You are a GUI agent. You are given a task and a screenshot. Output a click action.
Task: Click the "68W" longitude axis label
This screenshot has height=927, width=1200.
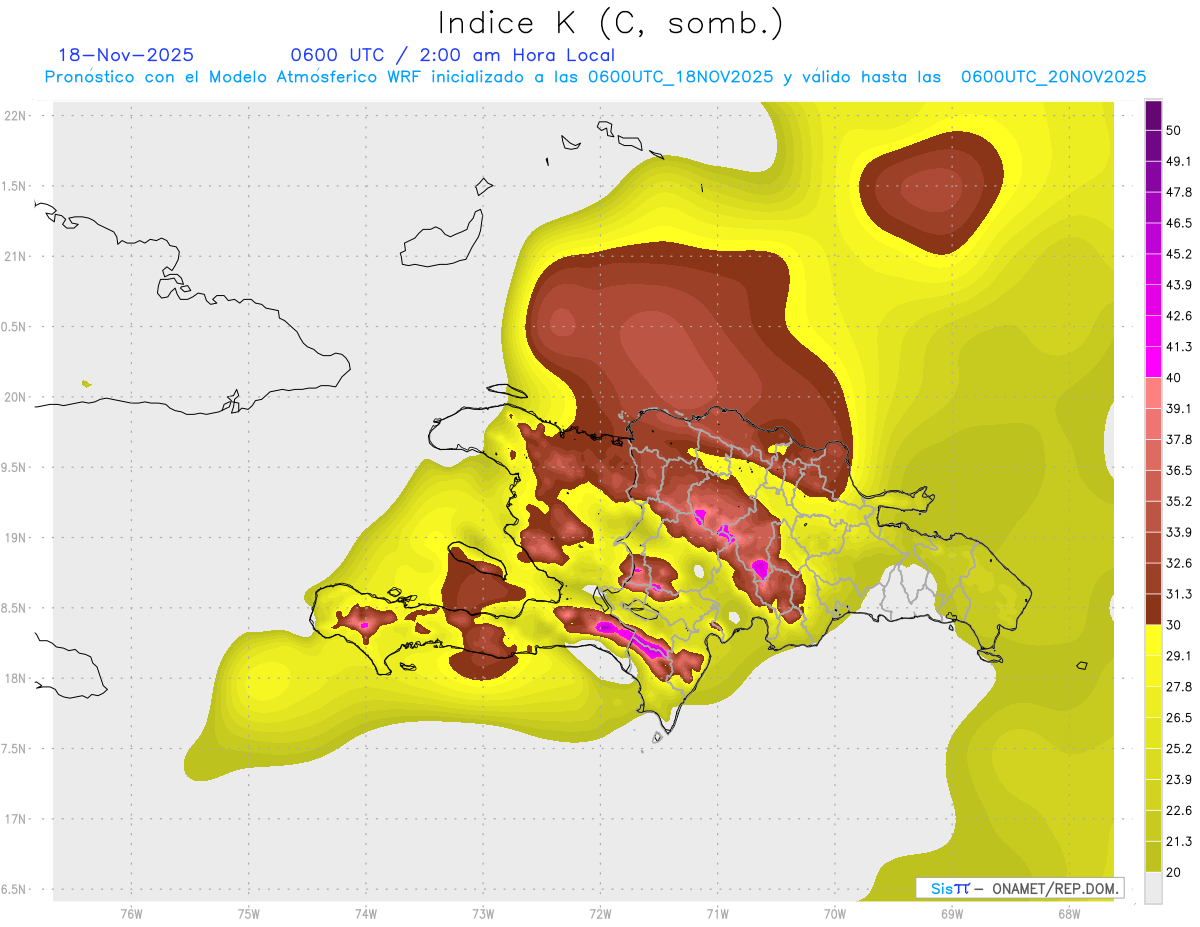point(1068,914)
